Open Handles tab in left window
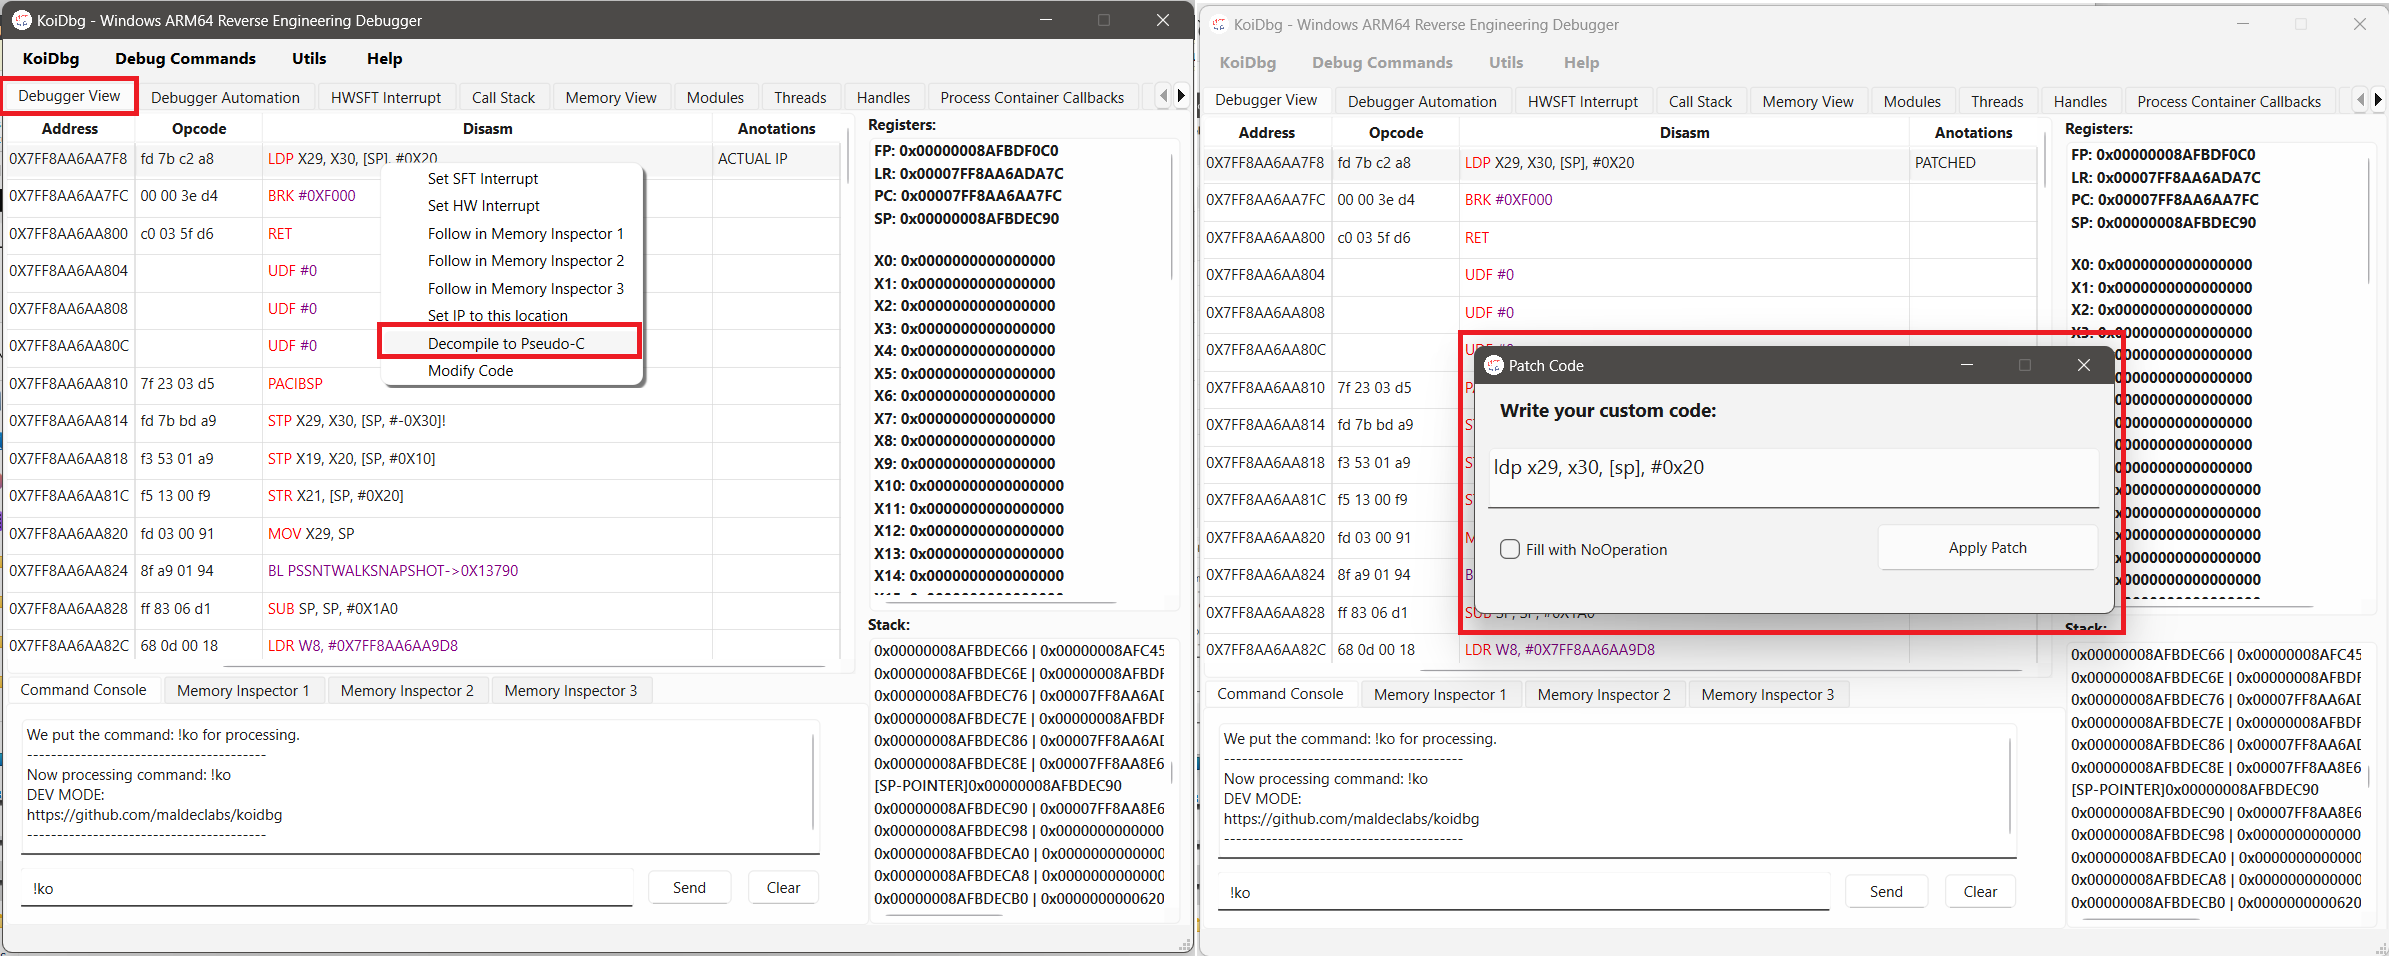2391x956 pixels. [883, 97]
